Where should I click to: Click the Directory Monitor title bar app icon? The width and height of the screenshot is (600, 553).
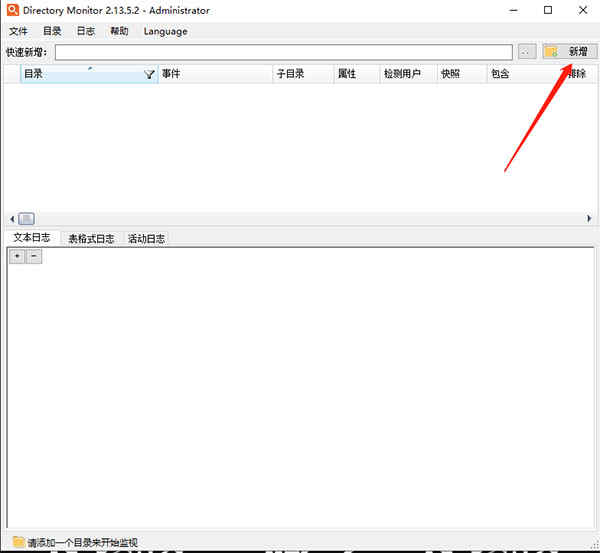pyautogui.click(x=13, y=10)
